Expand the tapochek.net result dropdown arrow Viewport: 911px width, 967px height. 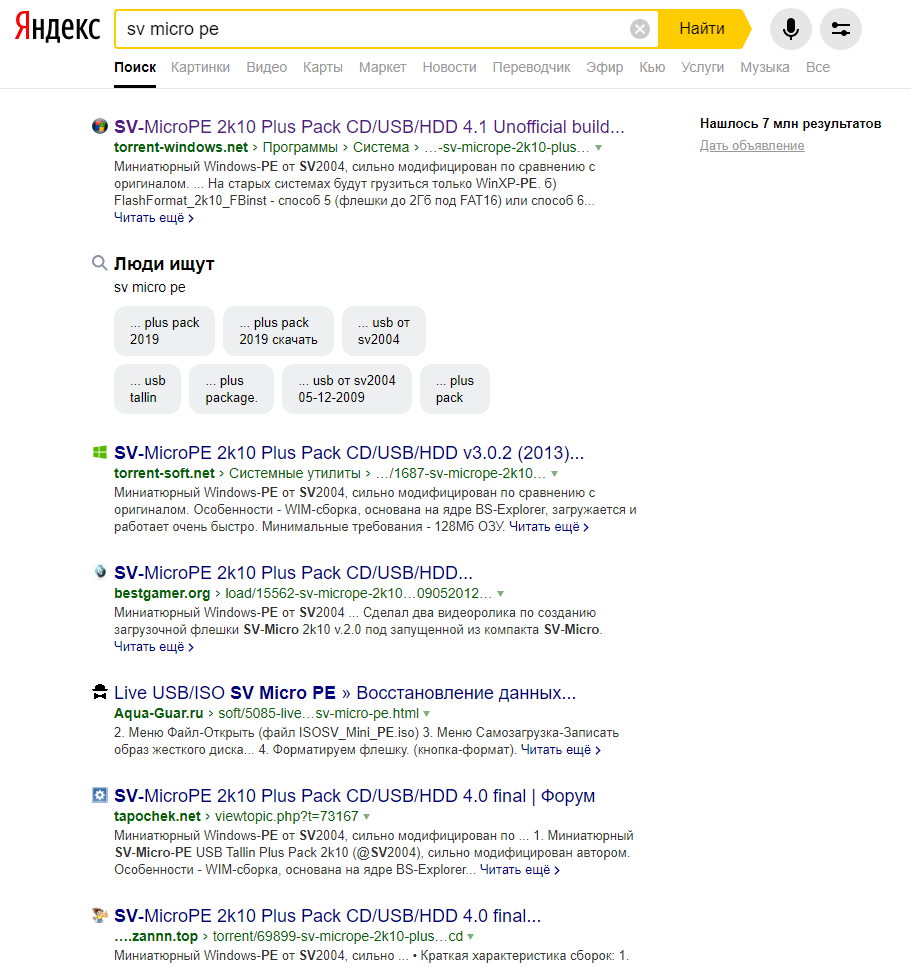tap(366, 817)
